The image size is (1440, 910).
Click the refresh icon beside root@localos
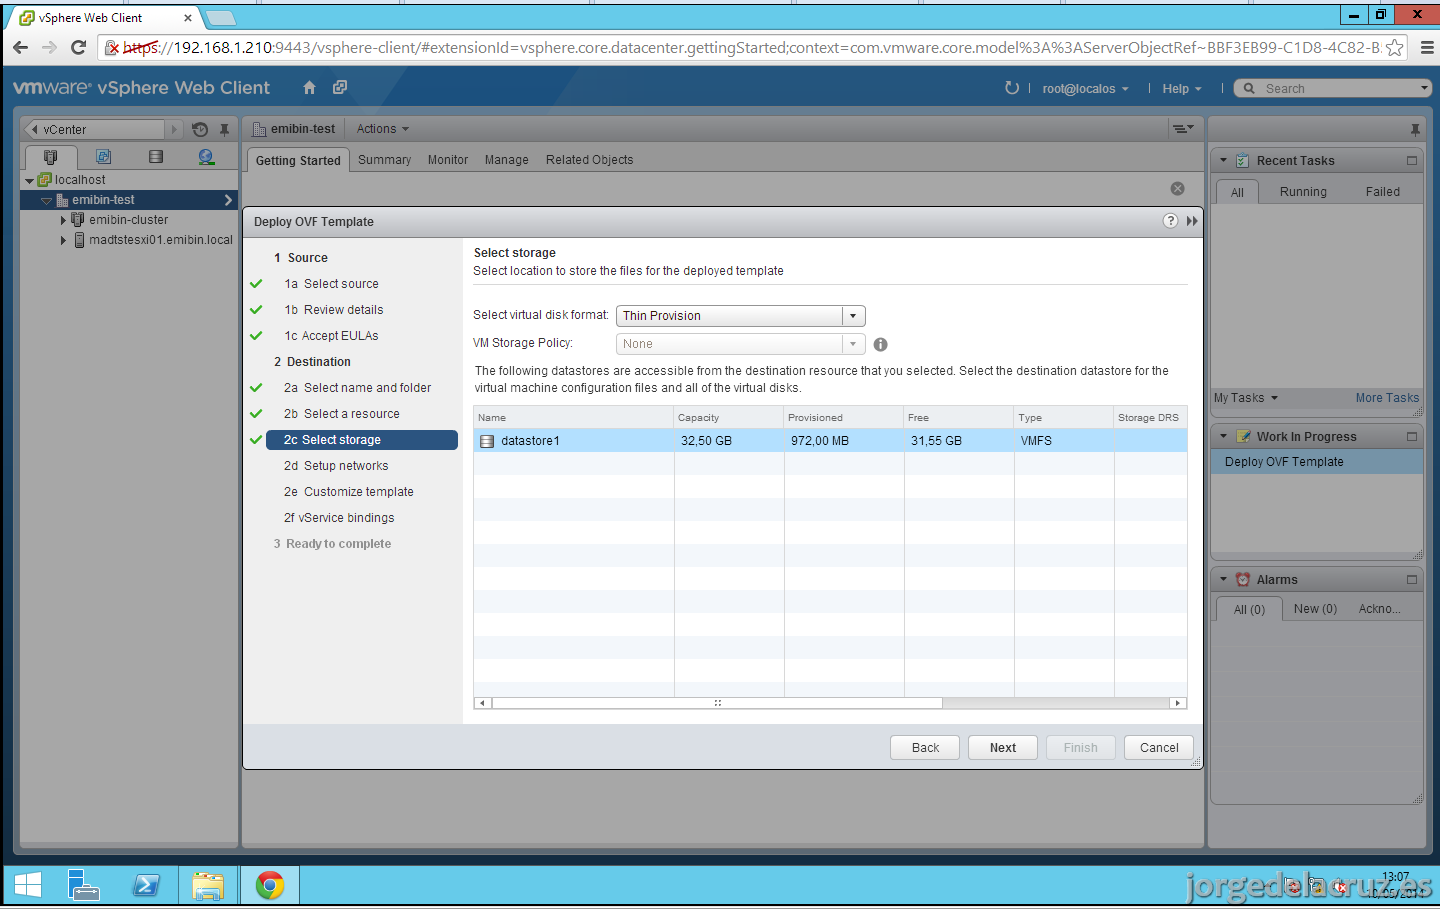click(1012, 88)
